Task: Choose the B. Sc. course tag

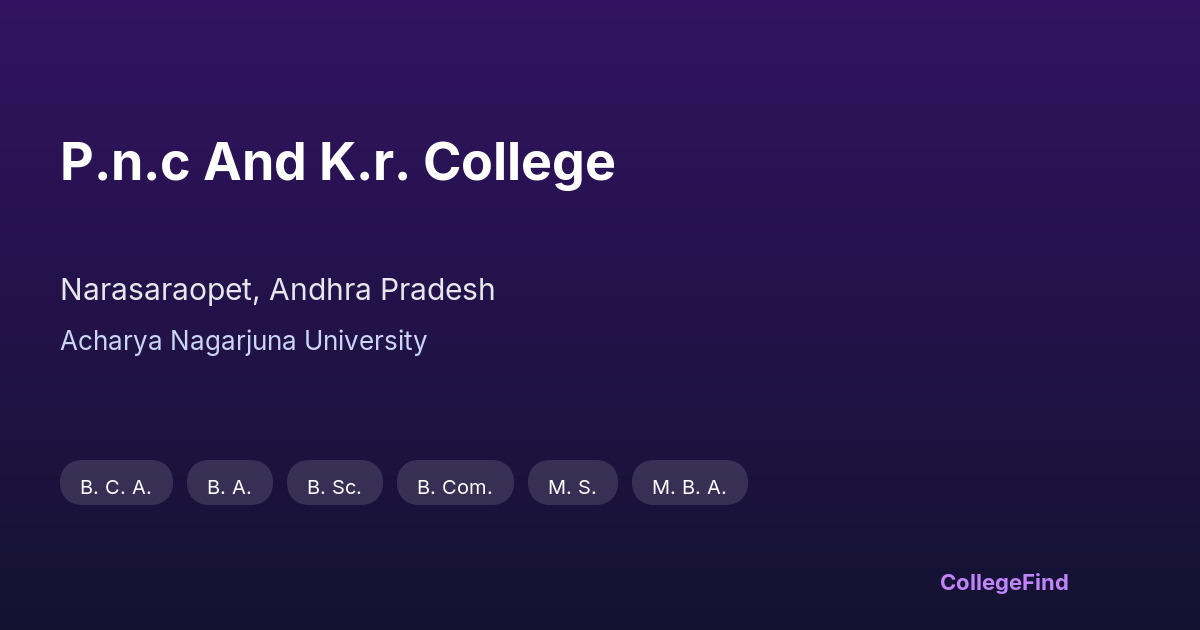Action: click(334, 485)
